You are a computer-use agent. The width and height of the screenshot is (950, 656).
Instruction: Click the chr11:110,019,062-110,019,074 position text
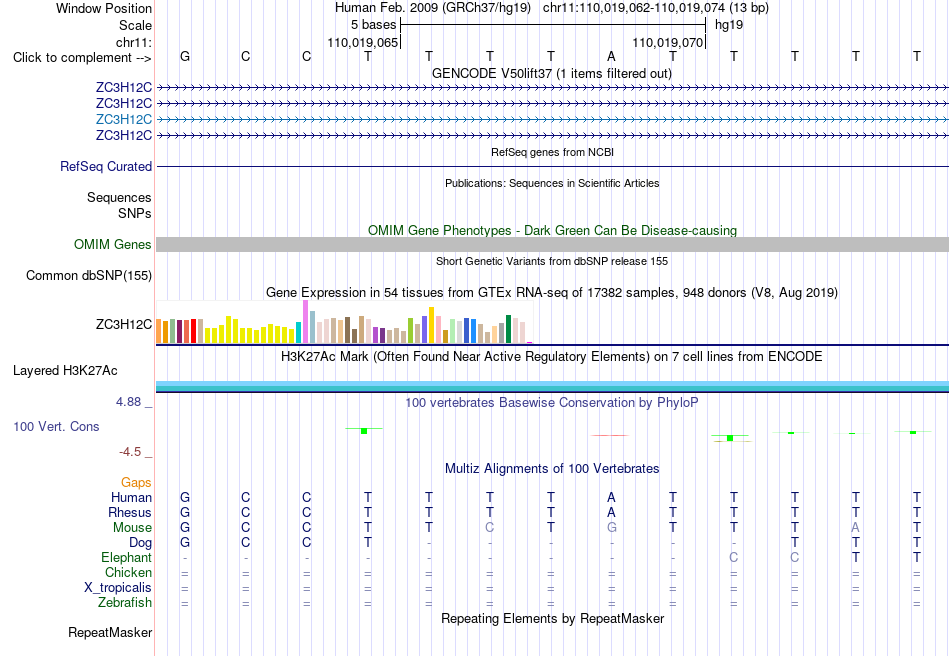point(656,8)
